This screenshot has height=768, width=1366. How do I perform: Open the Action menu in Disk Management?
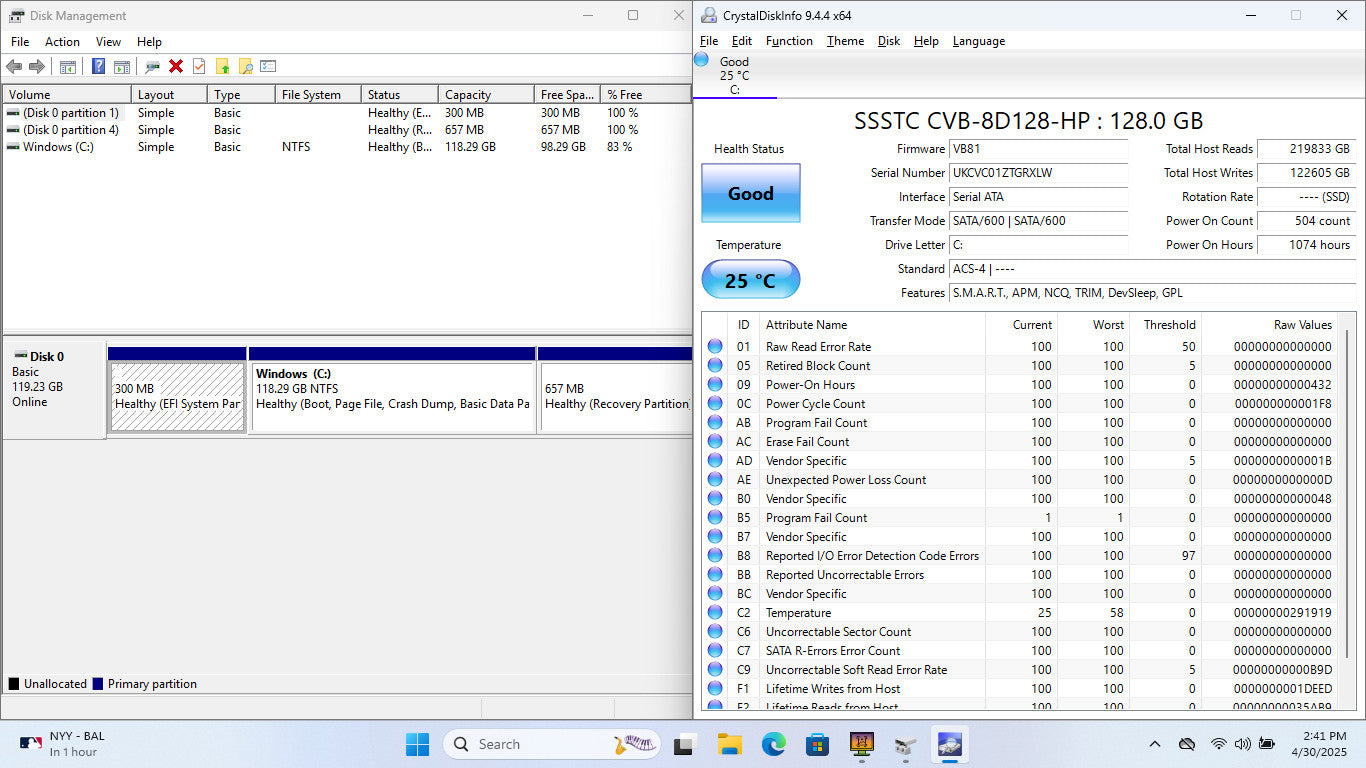[62, 42]
